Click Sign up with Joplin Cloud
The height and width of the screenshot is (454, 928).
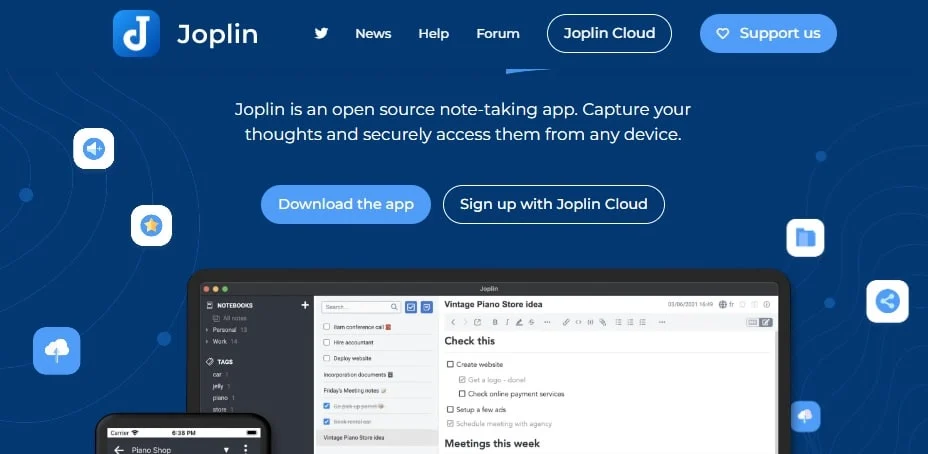point(553,204)
